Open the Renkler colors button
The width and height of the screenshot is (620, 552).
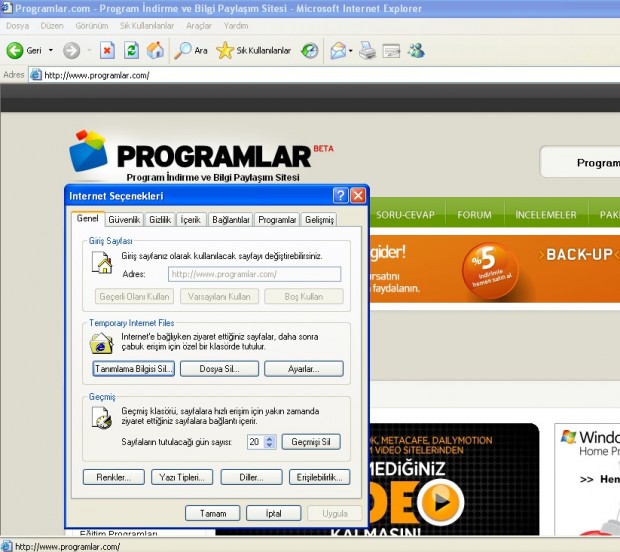click(114, 477)
